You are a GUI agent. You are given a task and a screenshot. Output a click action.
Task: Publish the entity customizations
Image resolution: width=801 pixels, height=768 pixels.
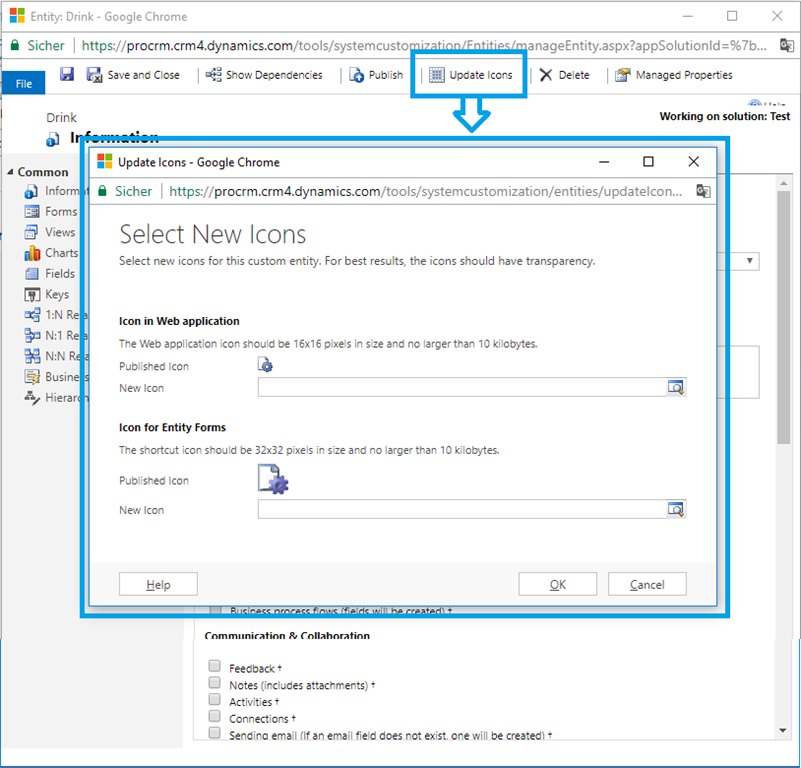377,75
